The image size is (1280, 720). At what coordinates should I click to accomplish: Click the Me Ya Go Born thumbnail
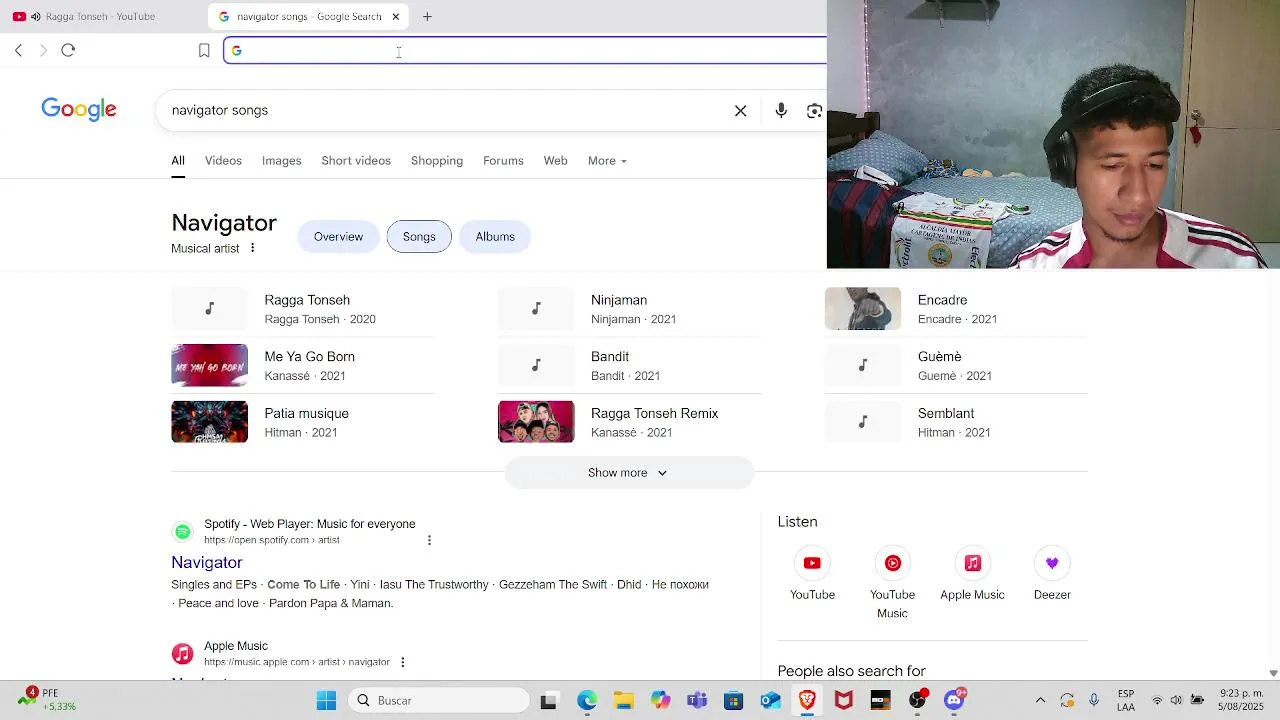[x=209, y=365]
